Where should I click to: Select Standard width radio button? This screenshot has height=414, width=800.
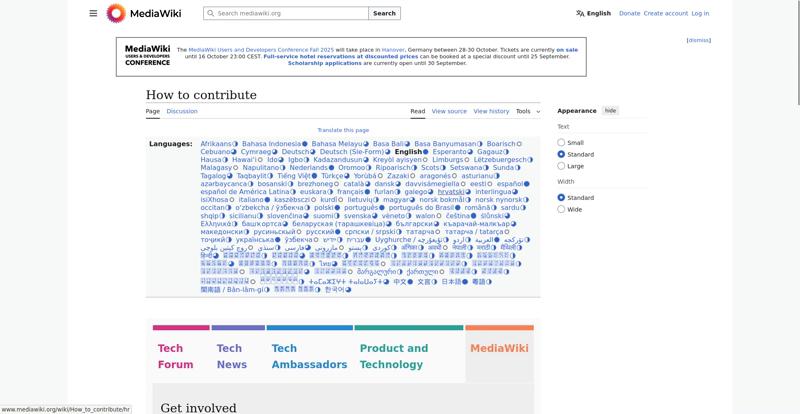point(561,198)
